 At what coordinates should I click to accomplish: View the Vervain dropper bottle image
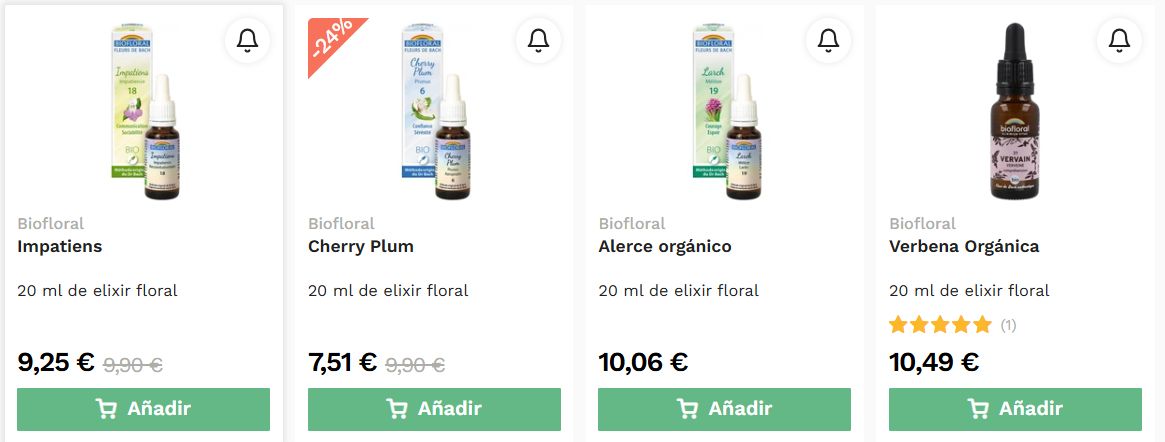tap(1015, 111)
